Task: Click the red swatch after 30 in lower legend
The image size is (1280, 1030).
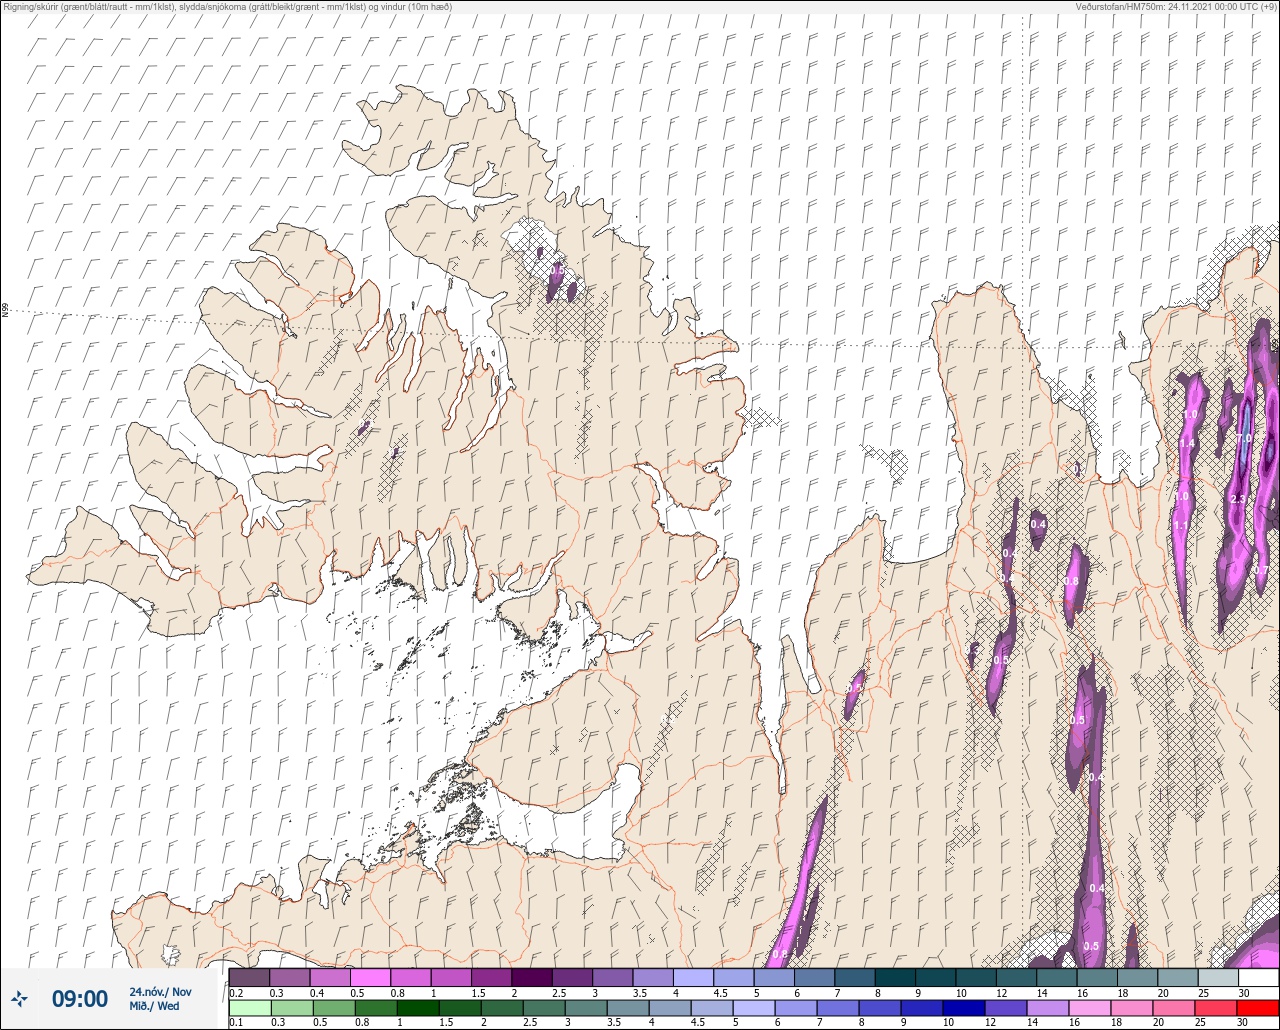Action: point(1258,1007)
